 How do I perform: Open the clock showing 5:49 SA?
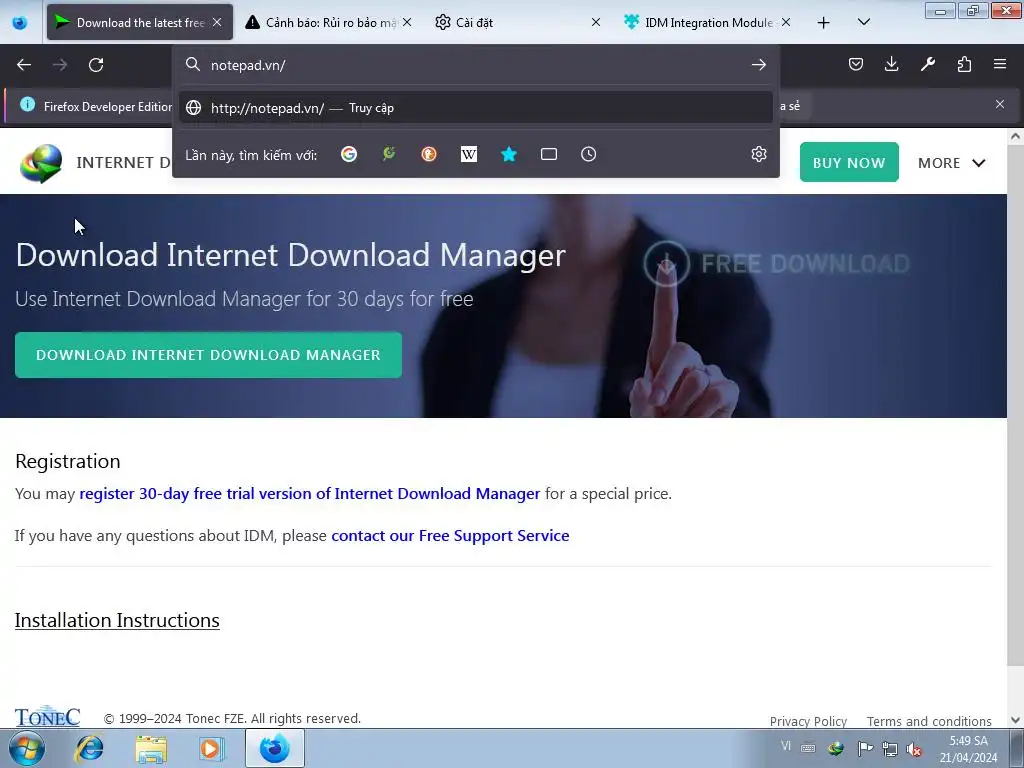click(968, 749)
